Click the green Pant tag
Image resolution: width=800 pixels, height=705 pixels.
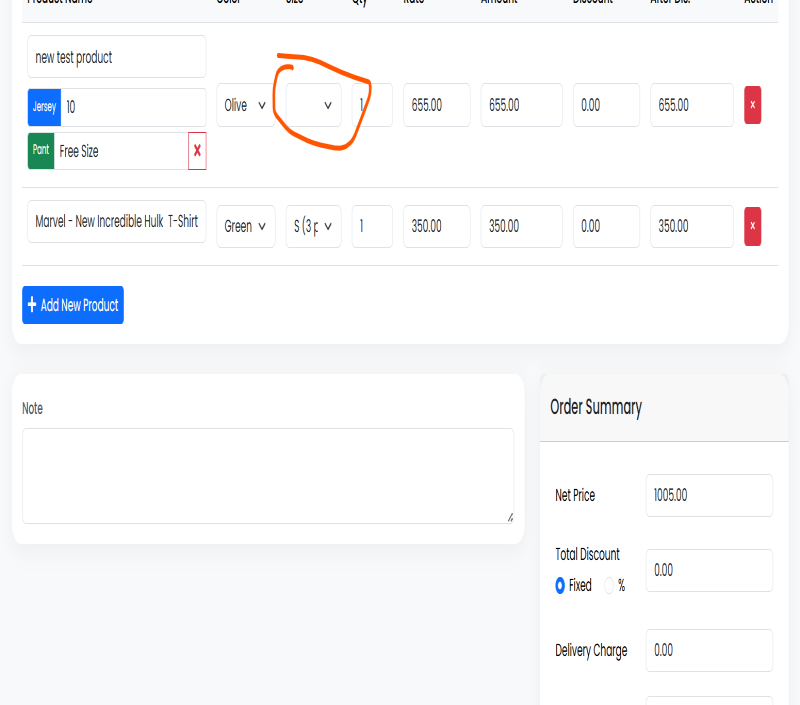pyautogui.click(x=41, y=150)
